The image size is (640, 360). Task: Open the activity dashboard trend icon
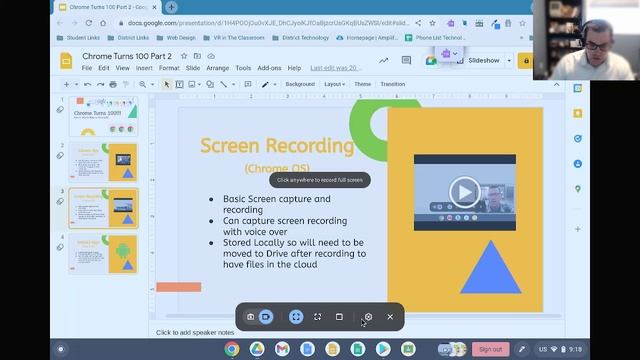pos(383,61)
